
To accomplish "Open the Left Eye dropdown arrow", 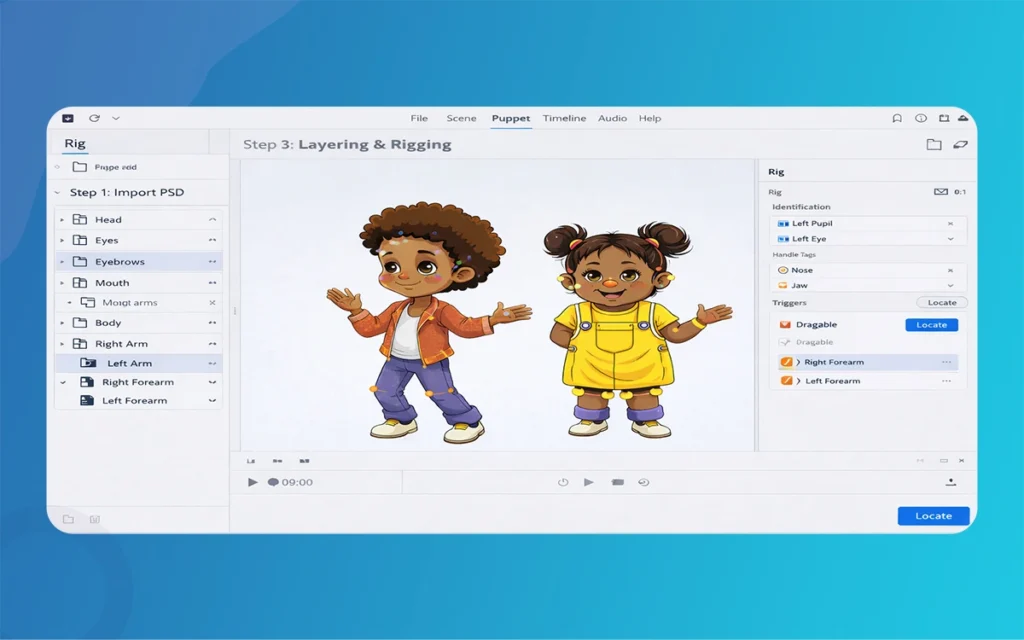I will (949, 239).
